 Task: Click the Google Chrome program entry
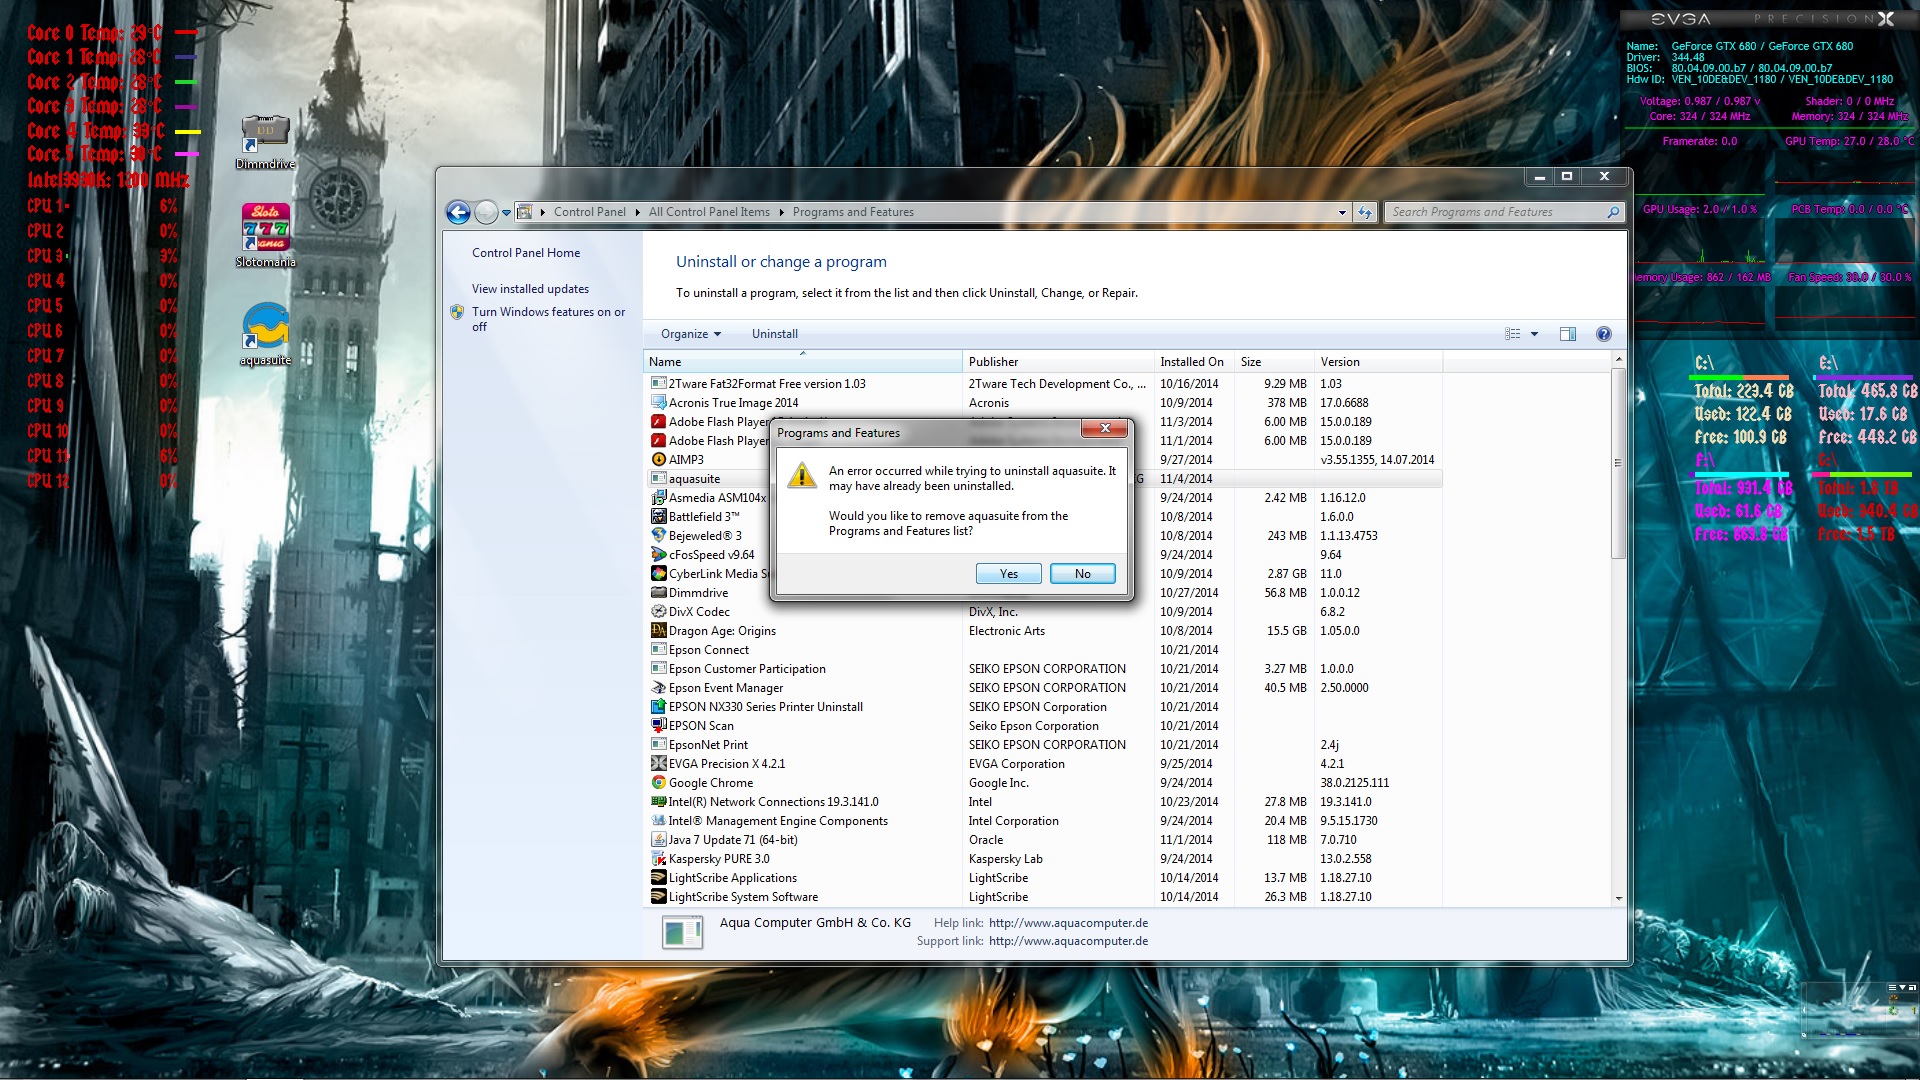pos(711,783)
